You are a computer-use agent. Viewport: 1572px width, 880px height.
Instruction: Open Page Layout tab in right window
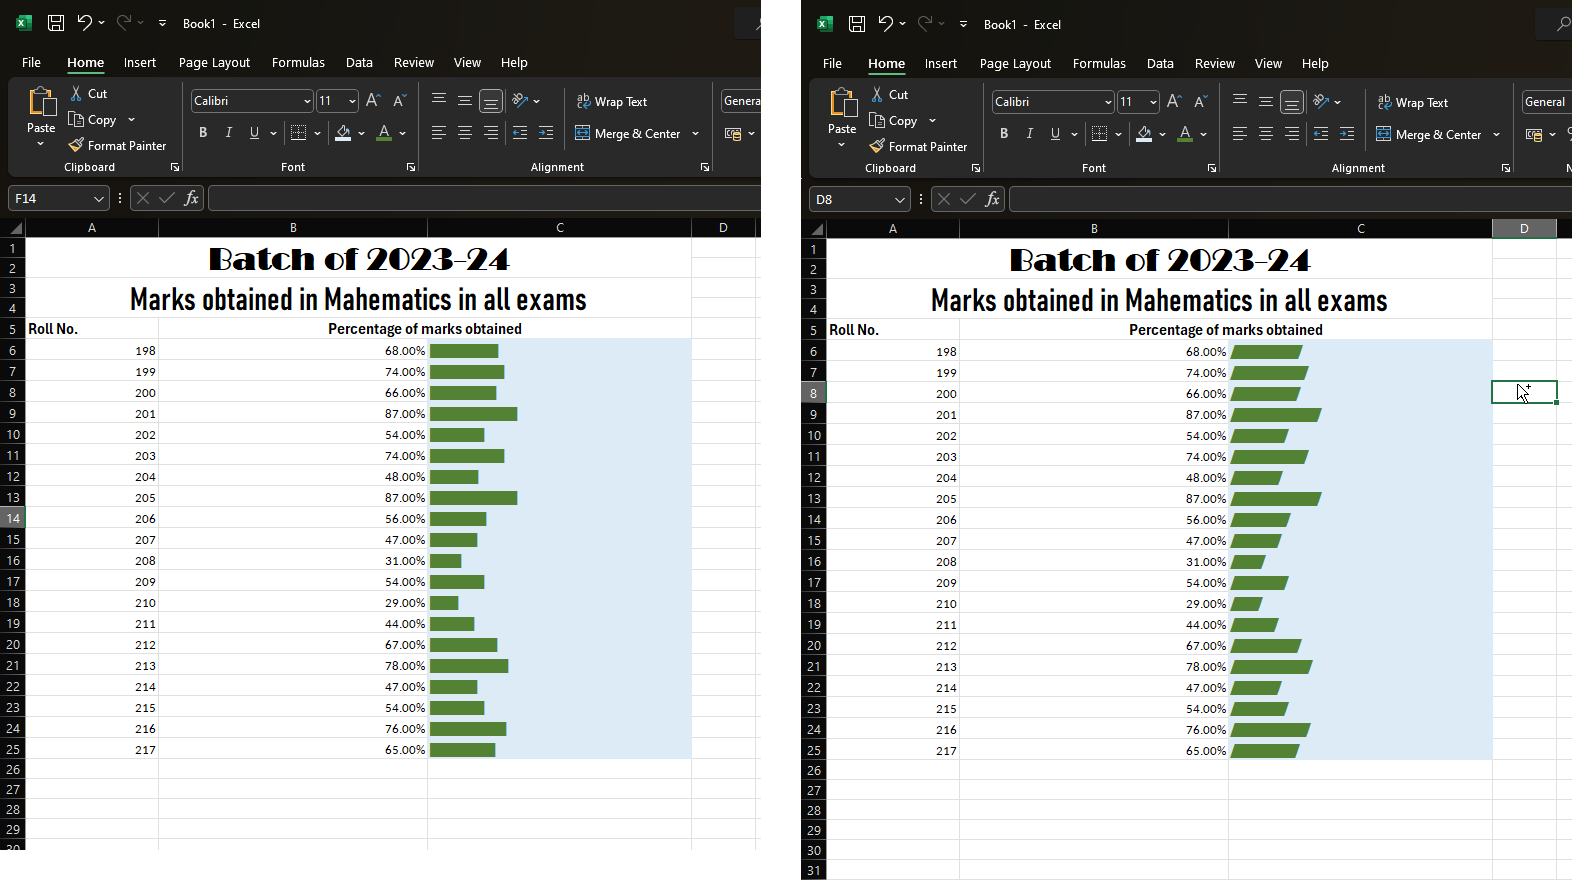pyautogui.click(x=1015, y=63)
